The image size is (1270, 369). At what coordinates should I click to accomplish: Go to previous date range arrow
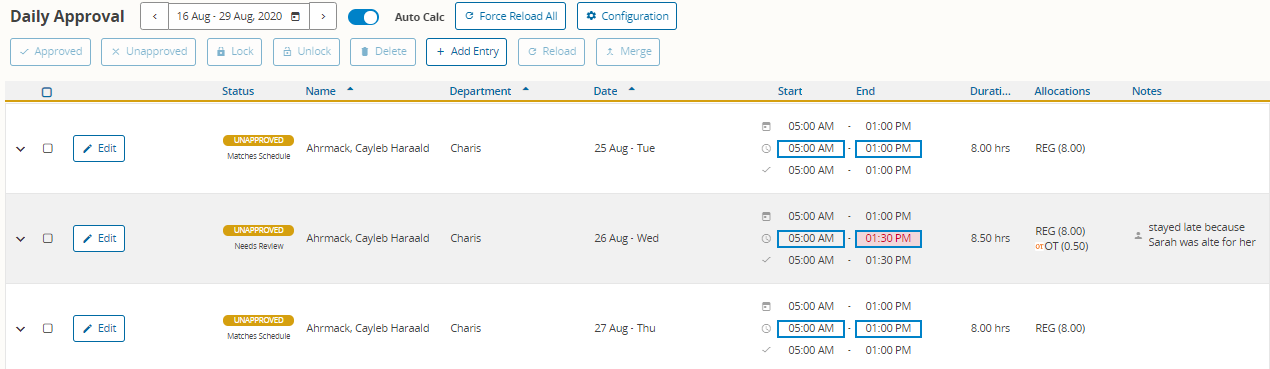tap(154, 17)
